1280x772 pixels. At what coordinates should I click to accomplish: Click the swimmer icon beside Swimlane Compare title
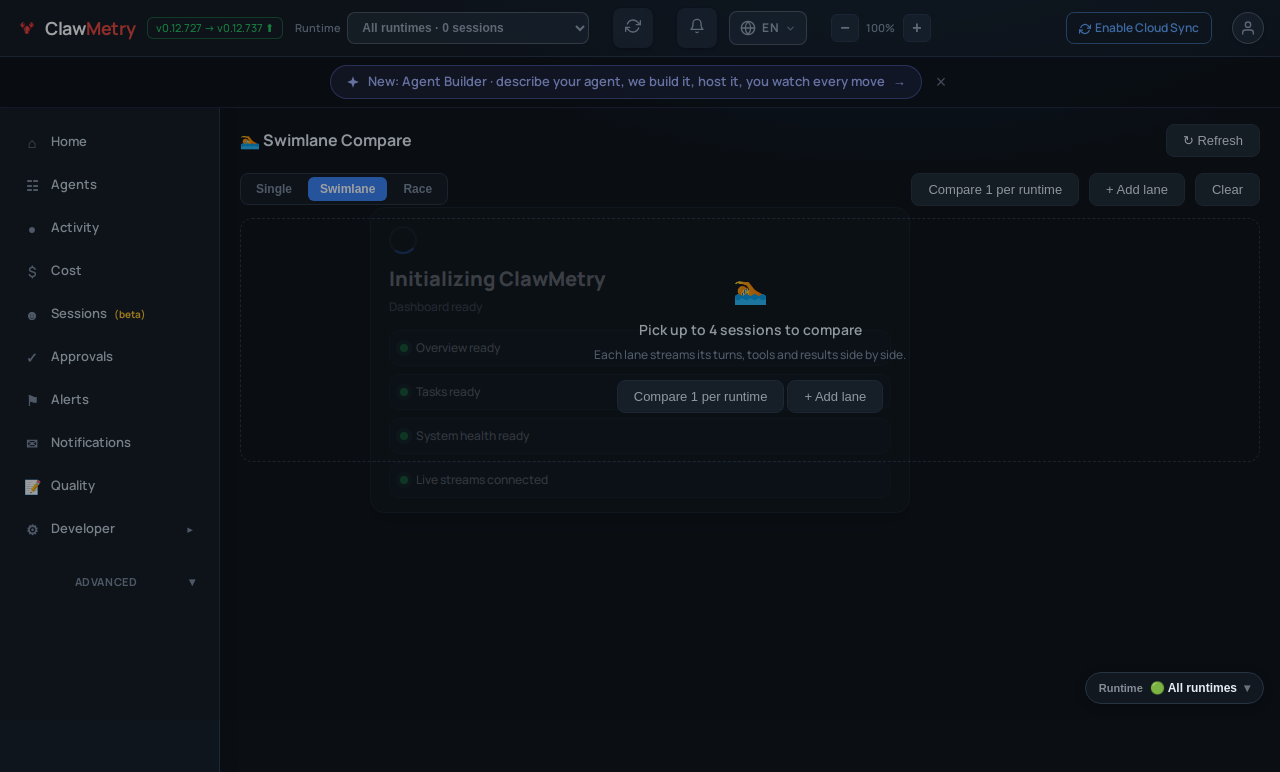click(x=250, y=141)
